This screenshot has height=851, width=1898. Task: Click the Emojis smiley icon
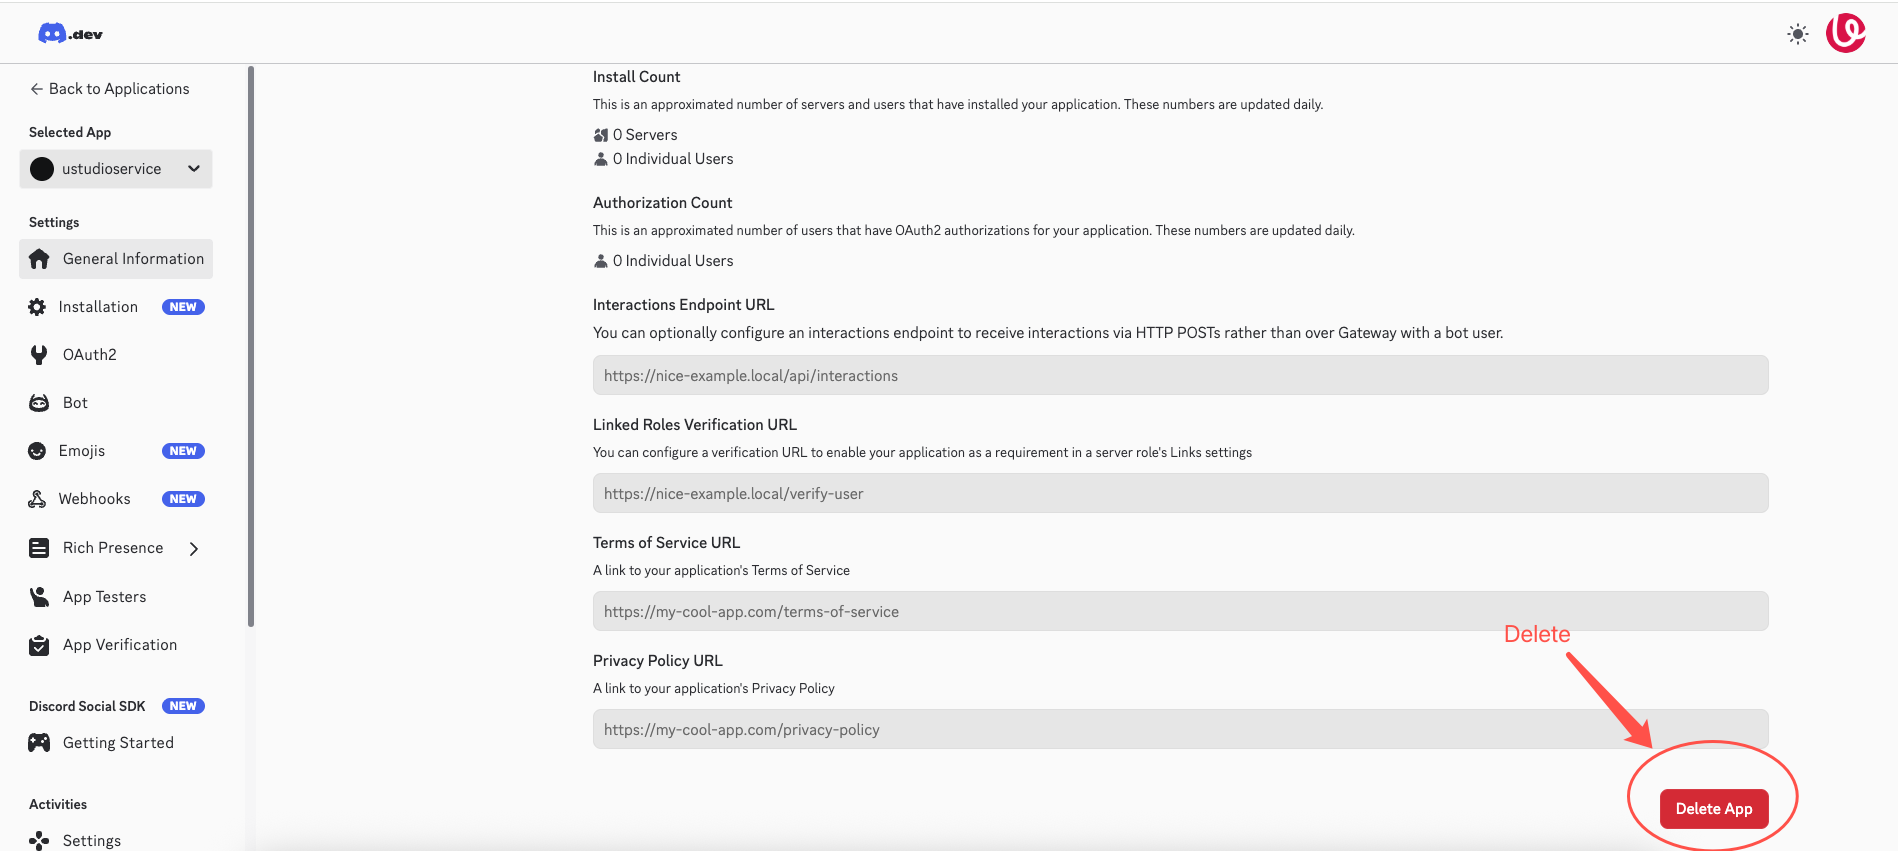(x=37, y=451)
